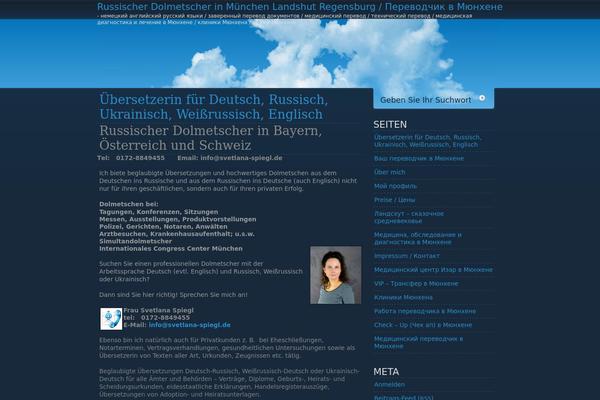Click the telephone contact icon
600x400 pixels.
click(x=111, y=318)
